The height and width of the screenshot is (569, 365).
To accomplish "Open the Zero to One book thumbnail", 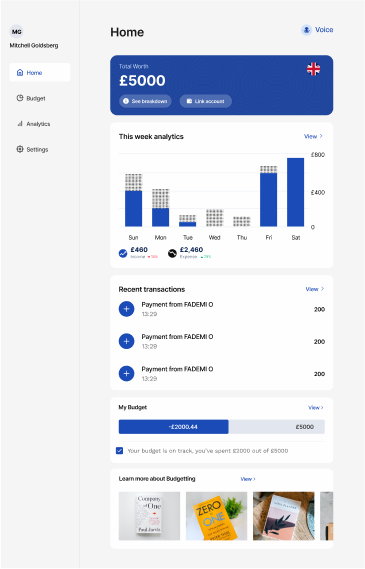I will [x=216, y=516].
